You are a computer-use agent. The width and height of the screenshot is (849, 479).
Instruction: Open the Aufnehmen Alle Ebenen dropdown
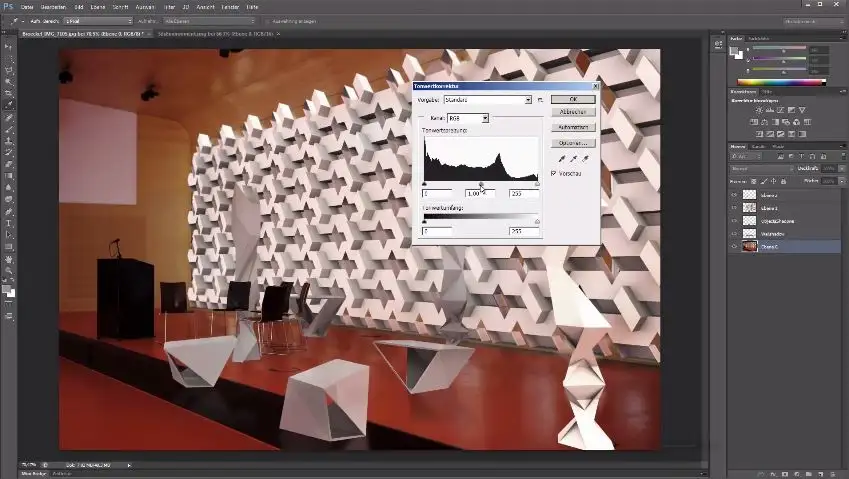click(x=210, y=21)
